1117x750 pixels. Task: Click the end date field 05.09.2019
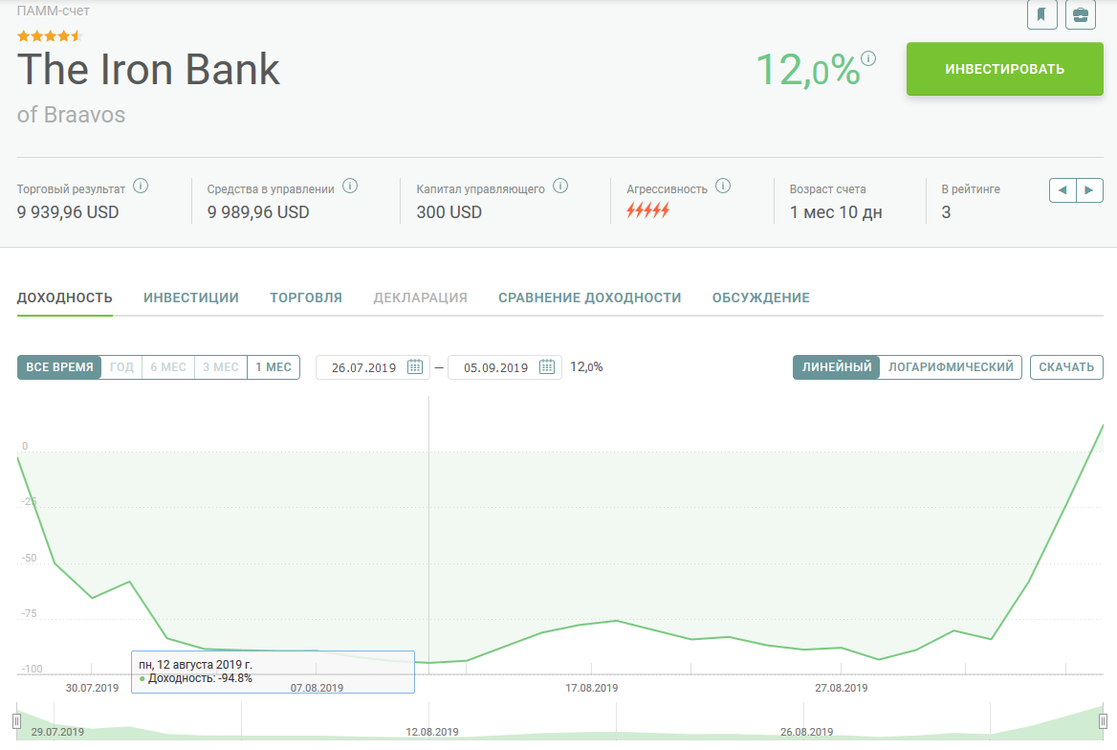point(504,368)
